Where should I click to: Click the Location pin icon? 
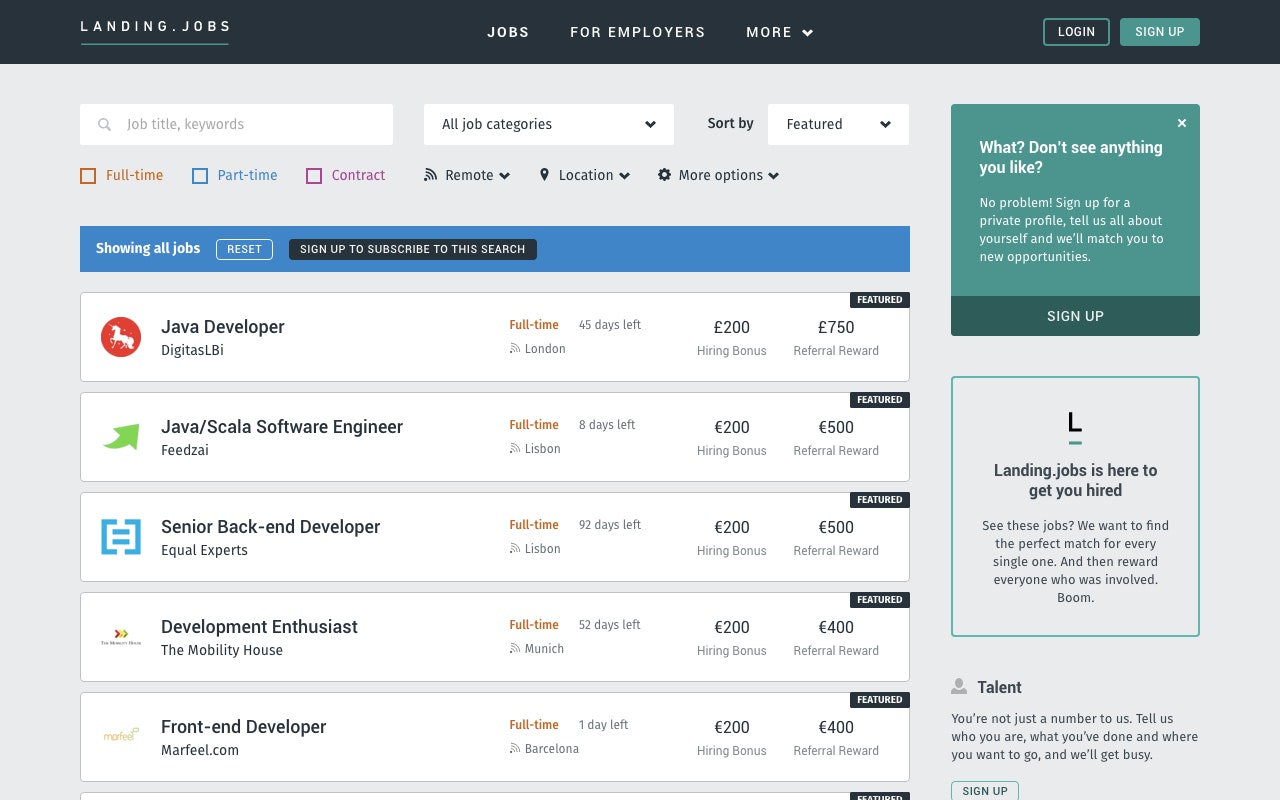pyautogui.click(x=544, y=175)
